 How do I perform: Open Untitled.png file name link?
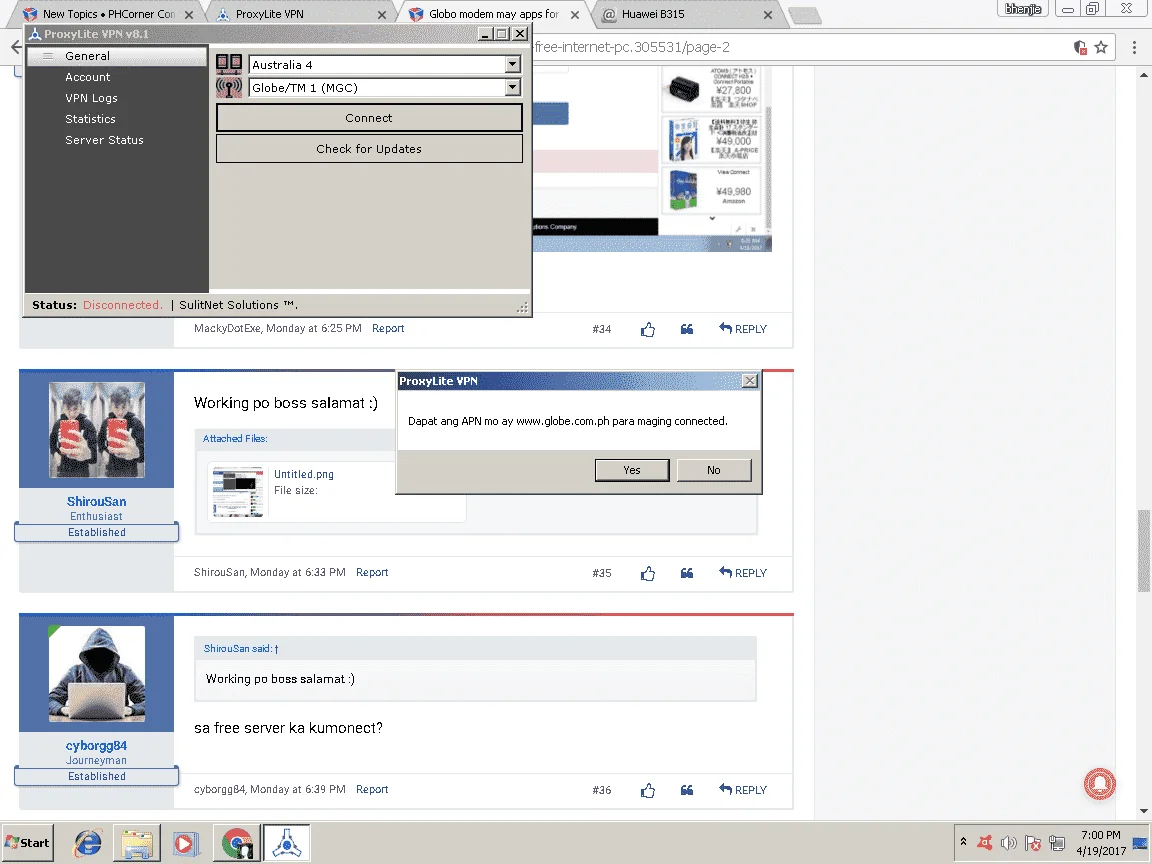pos(304,475)
